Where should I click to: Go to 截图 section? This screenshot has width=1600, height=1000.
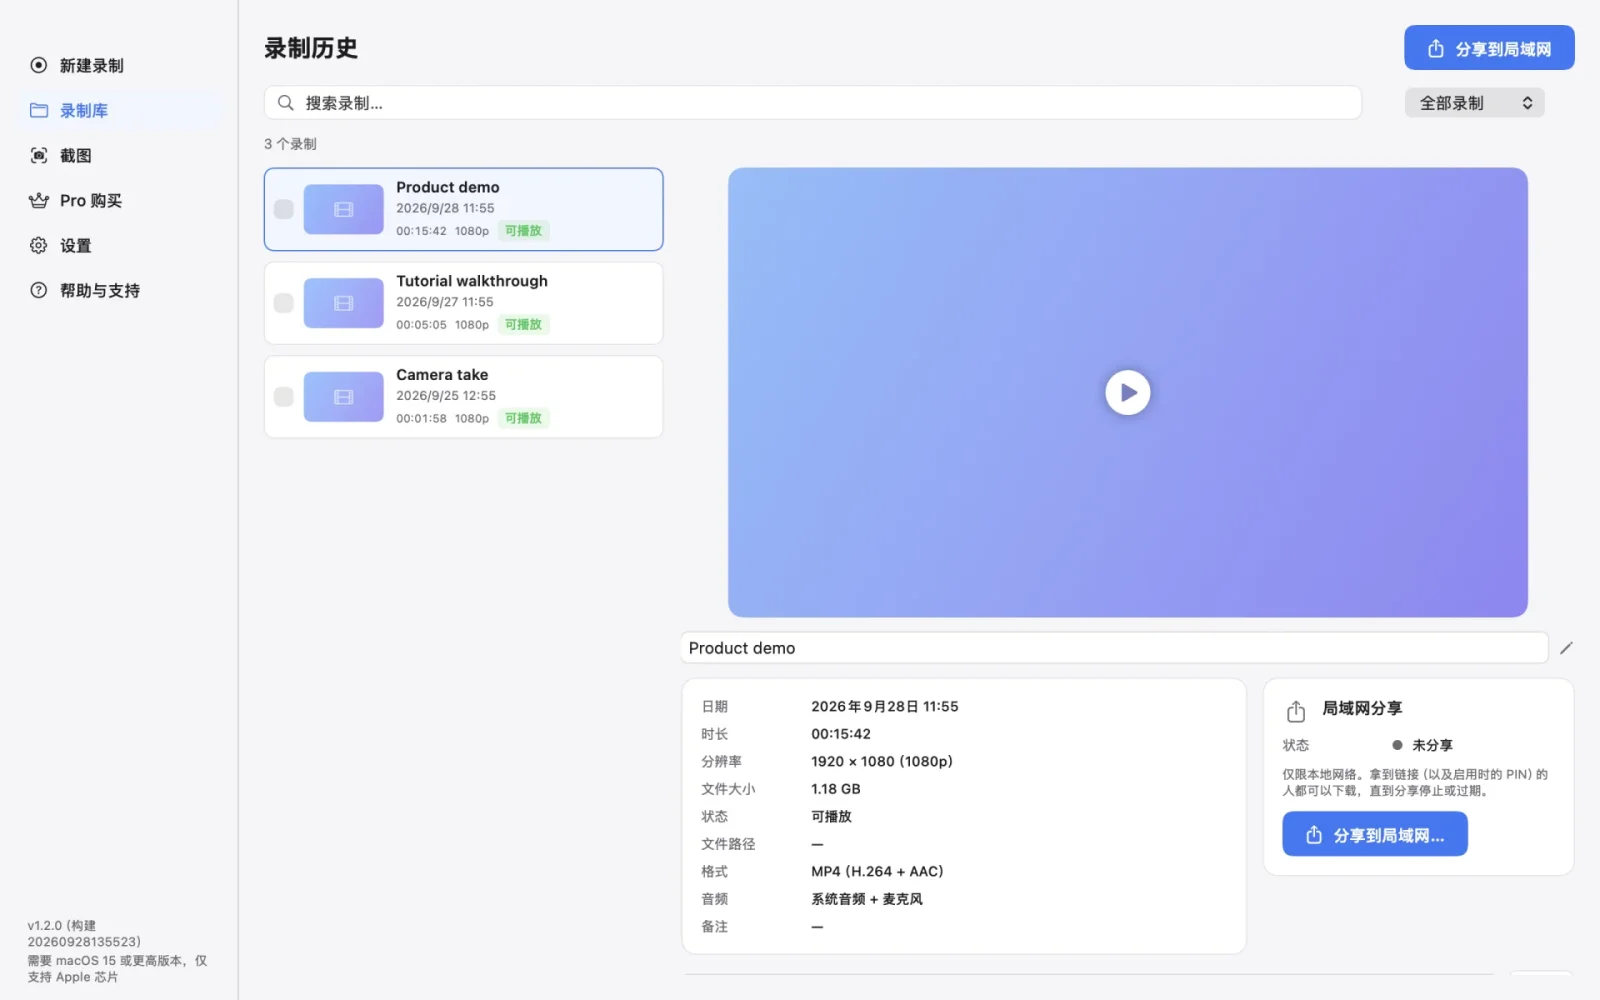click(118, 155)
